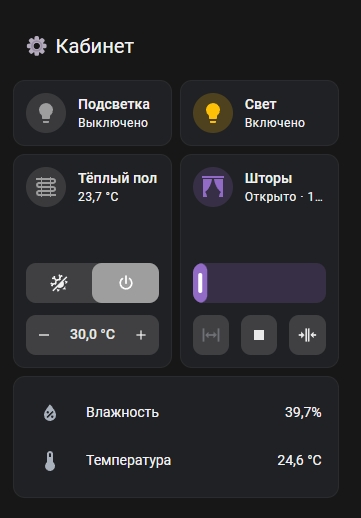Image resolution: width=361 pixels, height=518 pixels.
Task: Stop the curtains with the square button
Action: coord(259,335)
